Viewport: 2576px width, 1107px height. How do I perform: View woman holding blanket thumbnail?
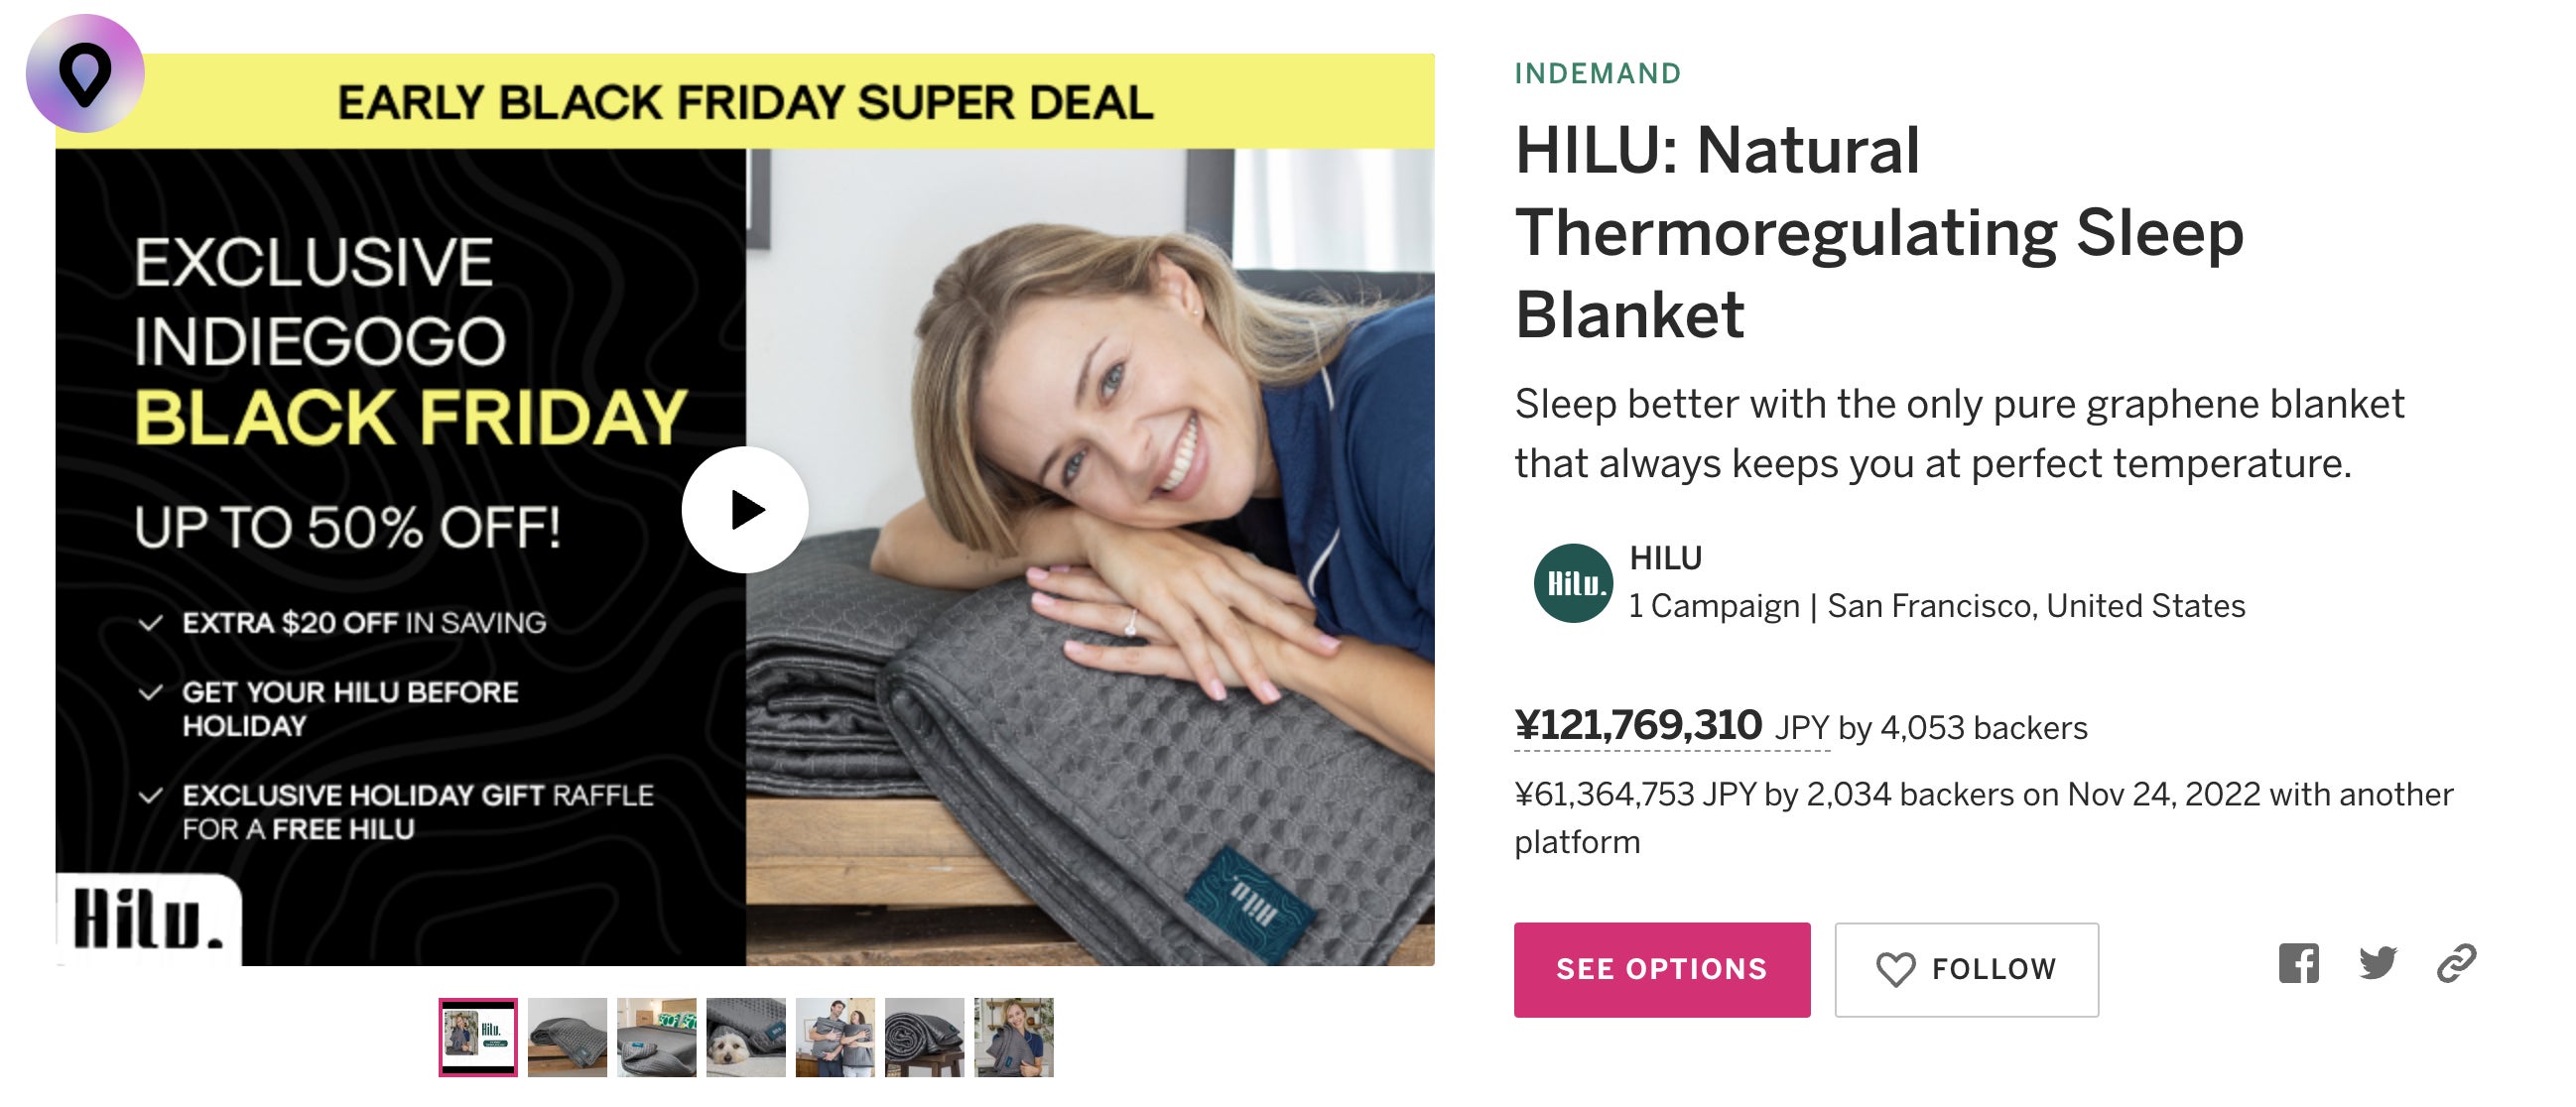(x=1014, y=1037)
